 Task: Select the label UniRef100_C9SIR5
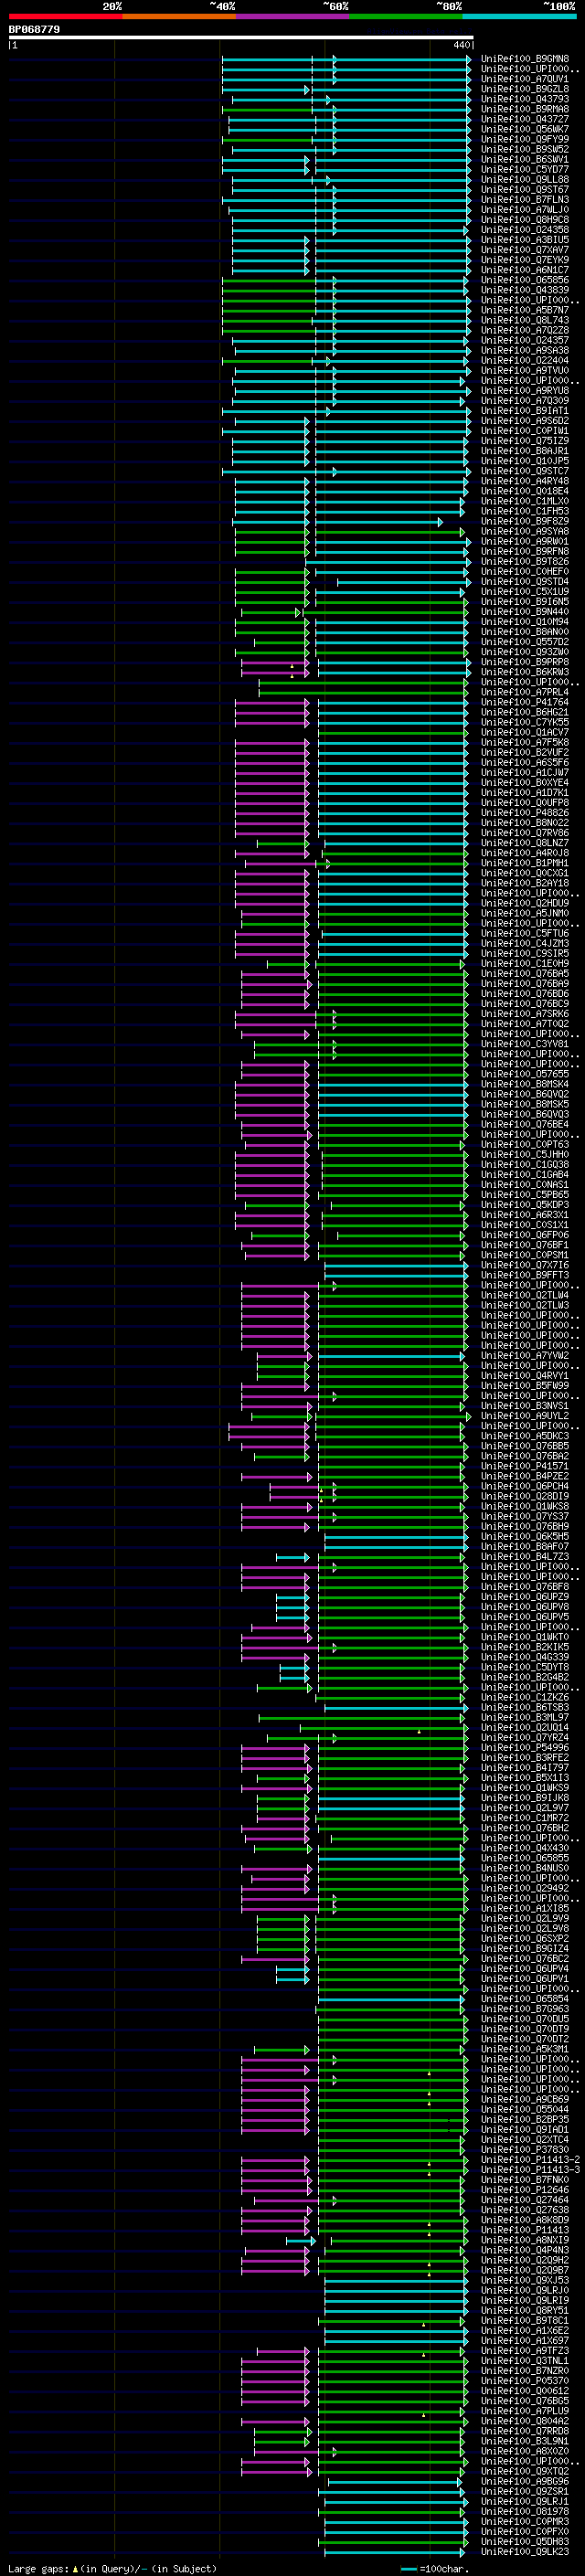[x=525, y=953]
